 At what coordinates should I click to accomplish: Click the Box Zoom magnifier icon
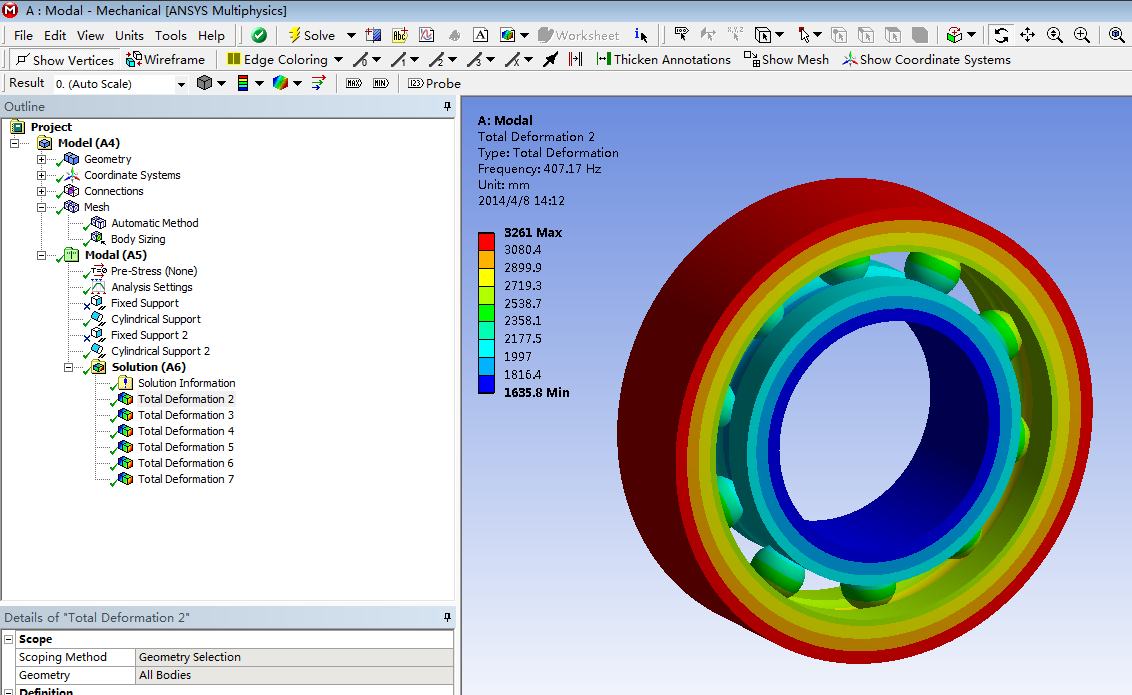click(x=1082, y=35)
